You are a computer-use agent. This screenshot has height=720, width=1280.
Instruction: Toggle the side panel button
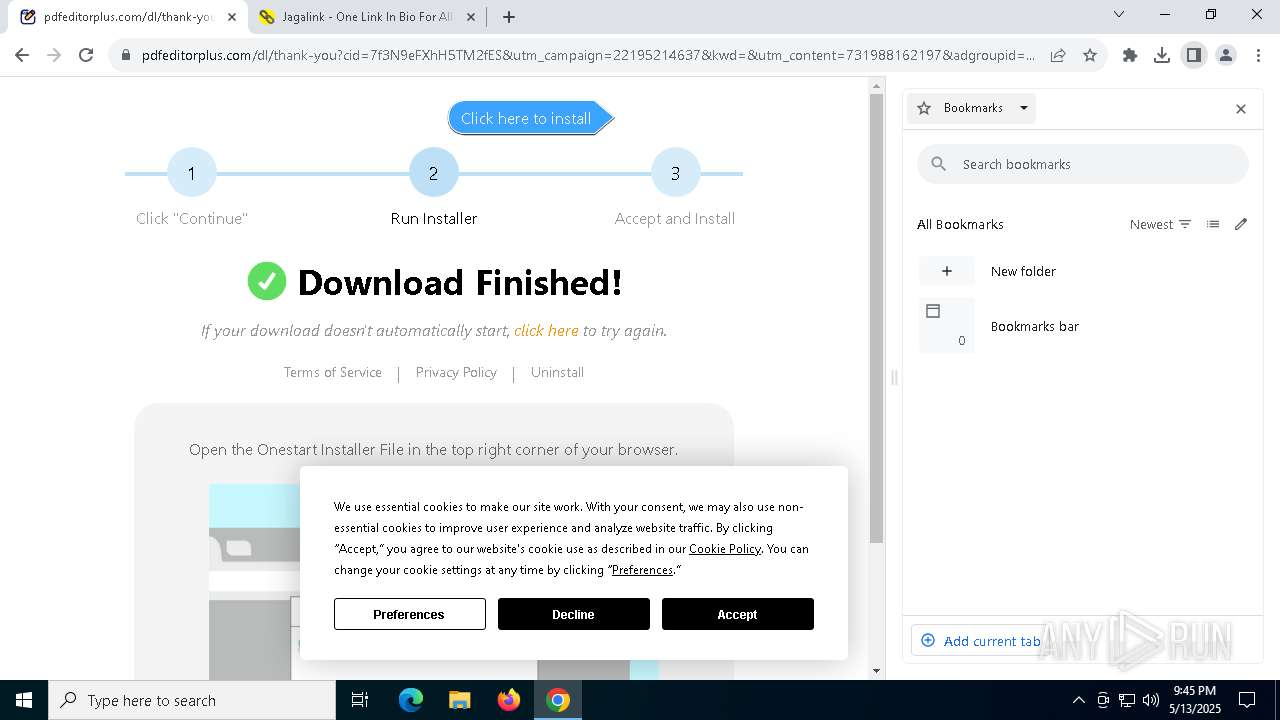(1194, 55)
